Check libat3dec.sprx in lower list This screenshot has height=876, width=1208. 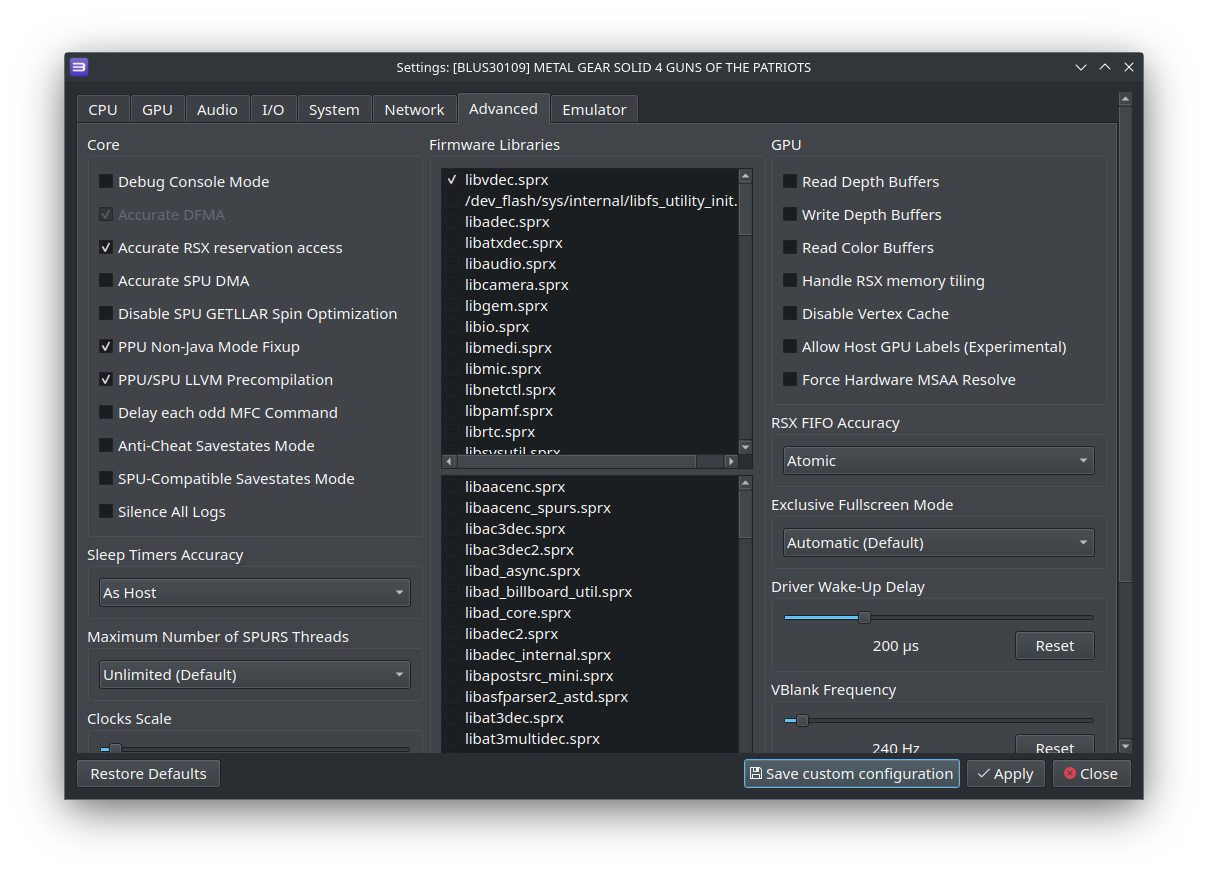tap(452, 718)
